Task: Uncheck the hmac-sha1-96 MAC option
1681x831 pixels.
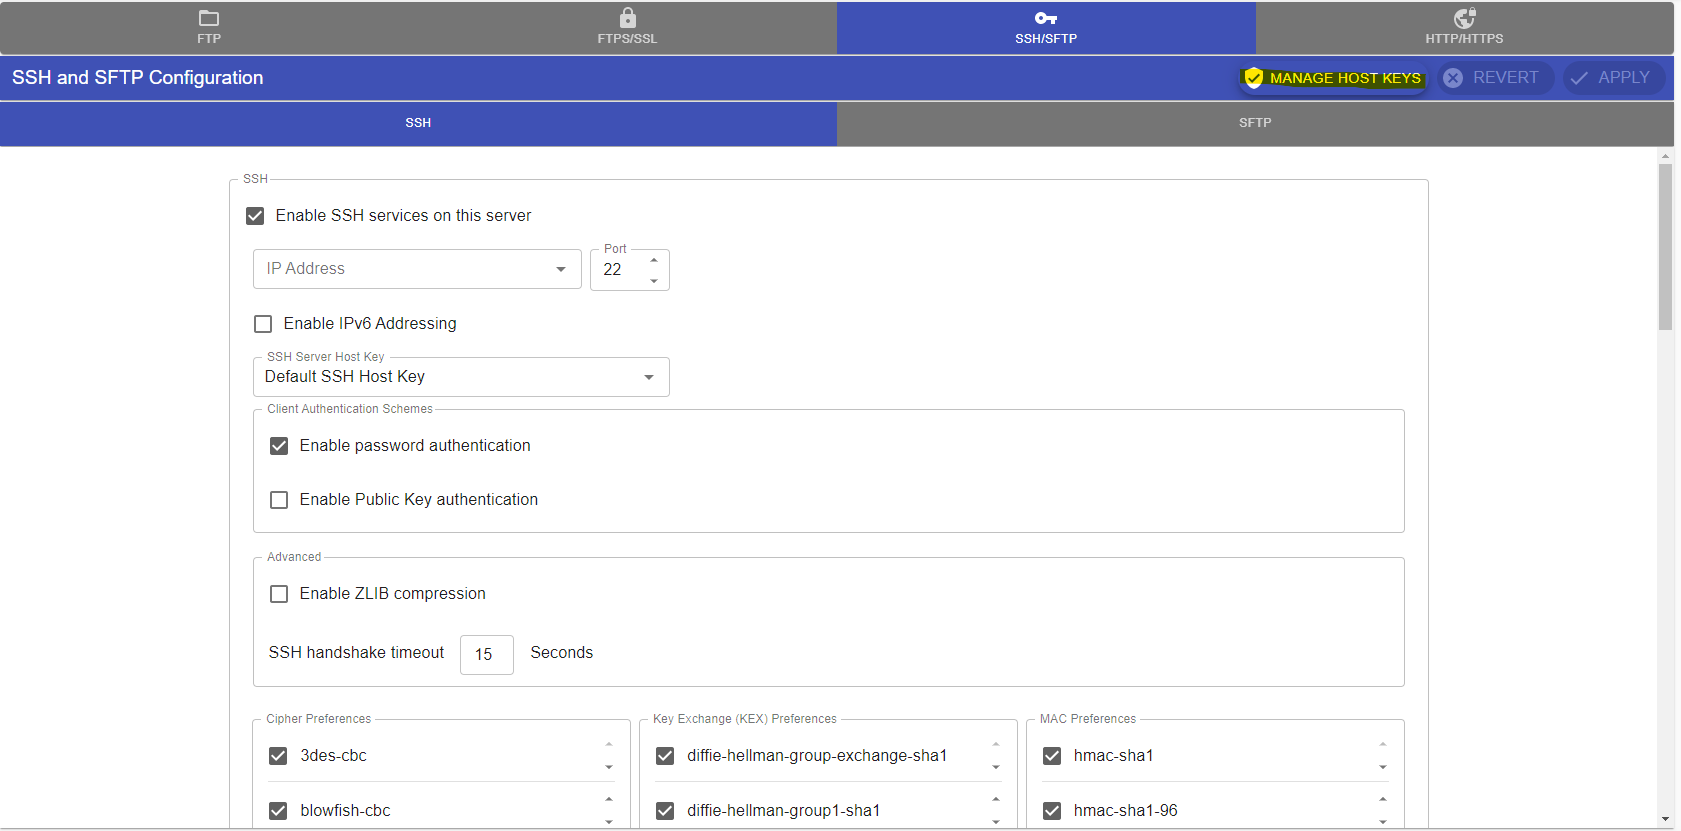Action: coord(1052,811)
